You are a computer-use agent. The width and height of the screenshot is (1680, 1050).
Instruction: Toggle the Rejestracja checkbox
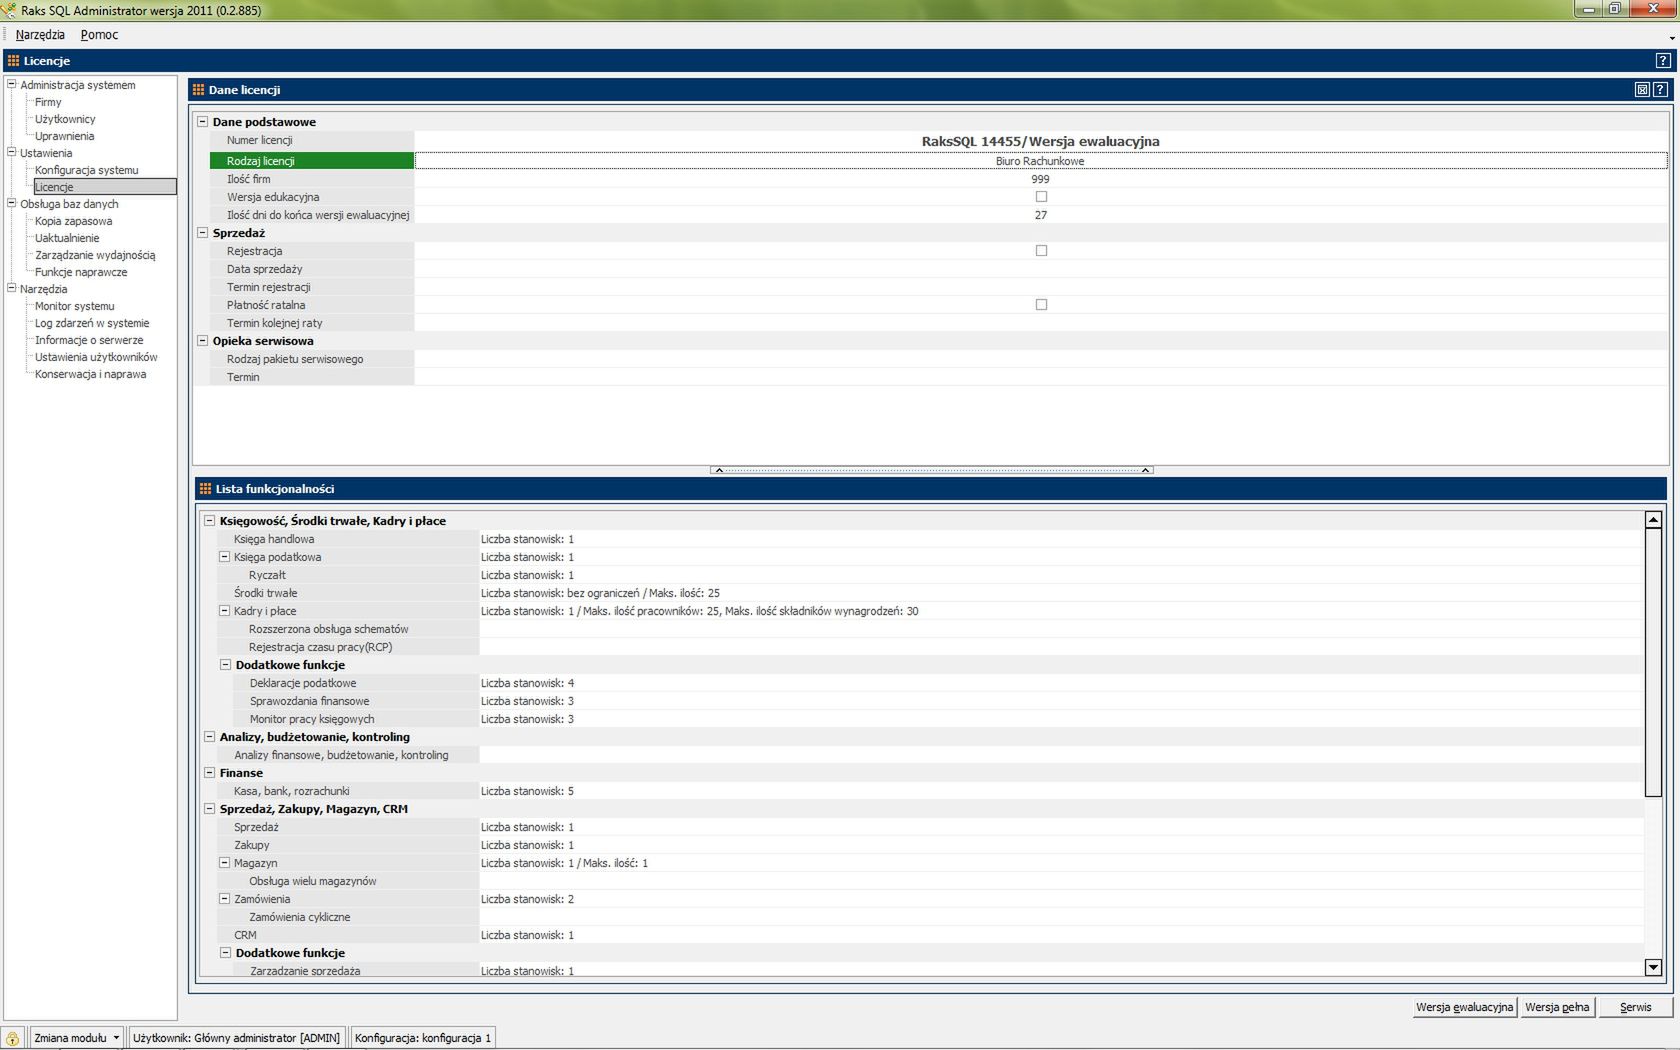pyautogui.click(x=1041, y=251)
